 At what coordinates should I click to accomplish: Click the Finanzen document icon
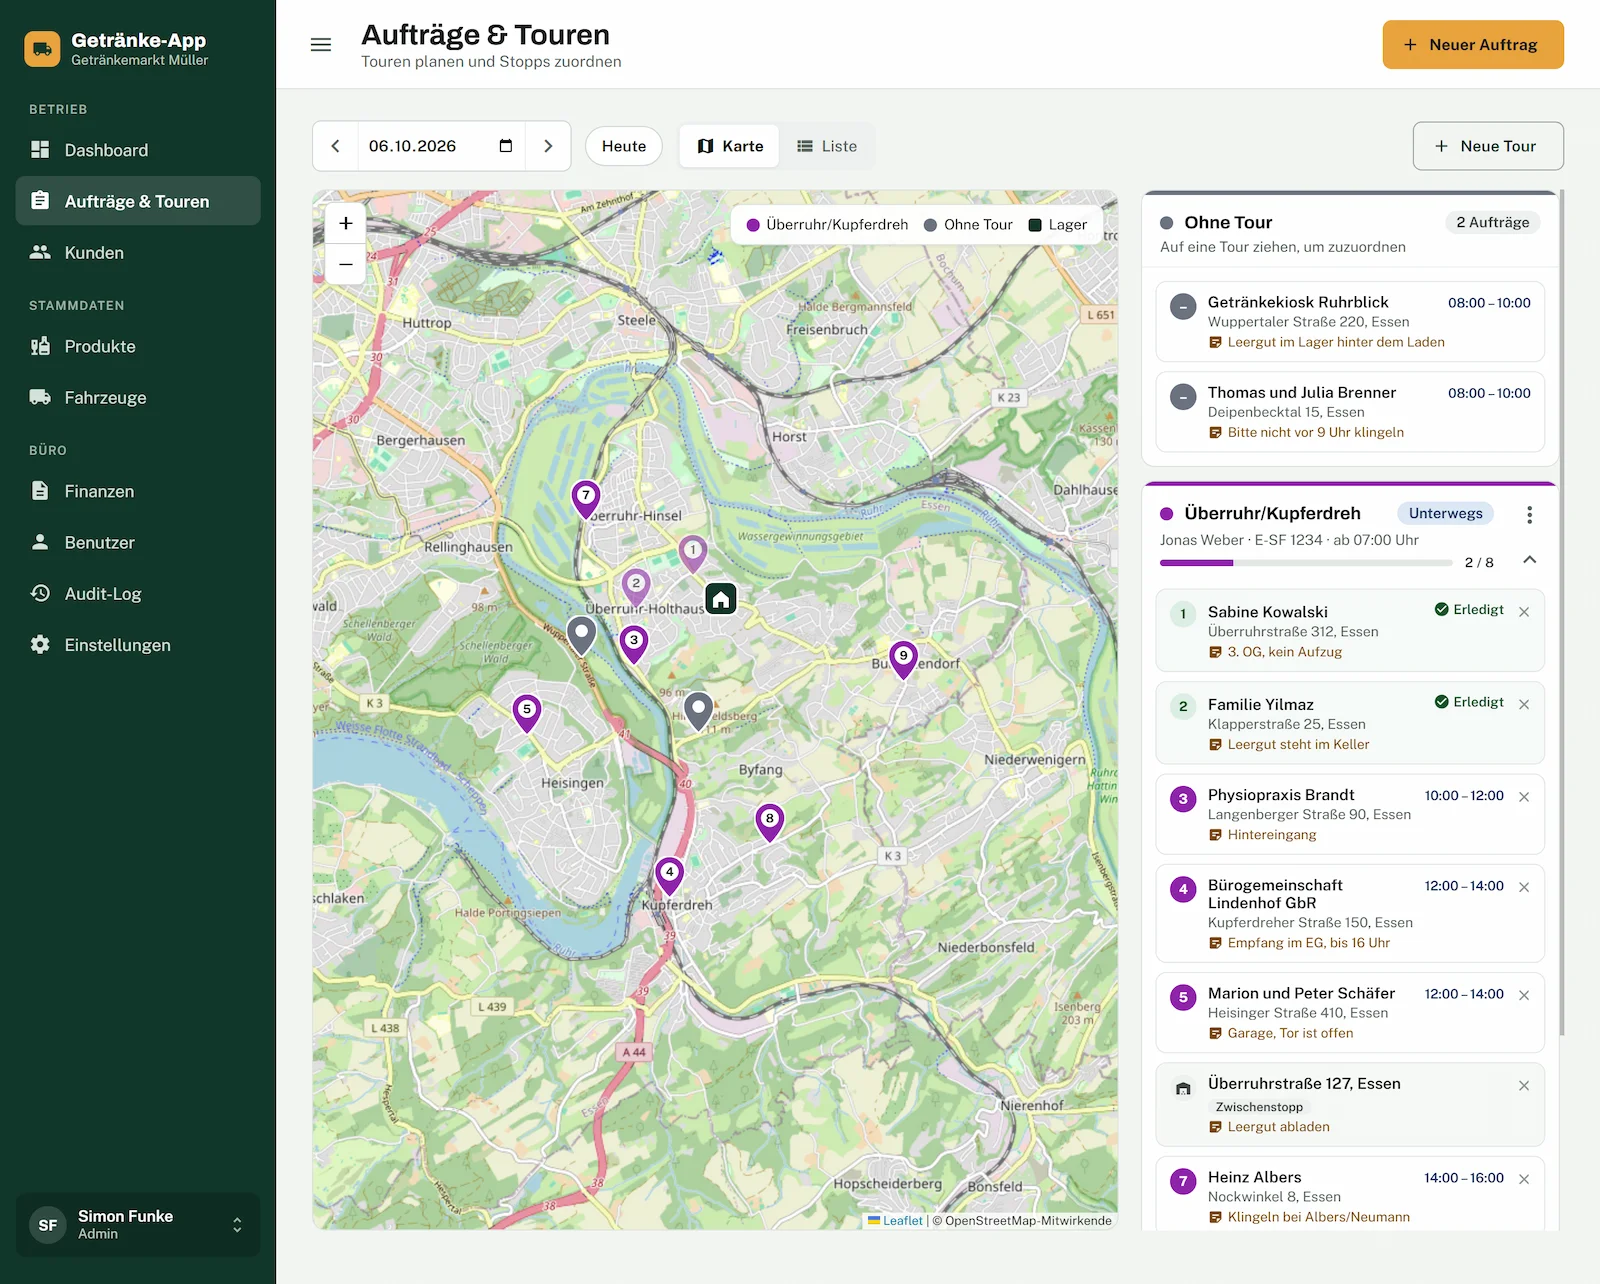pos(40,491)
